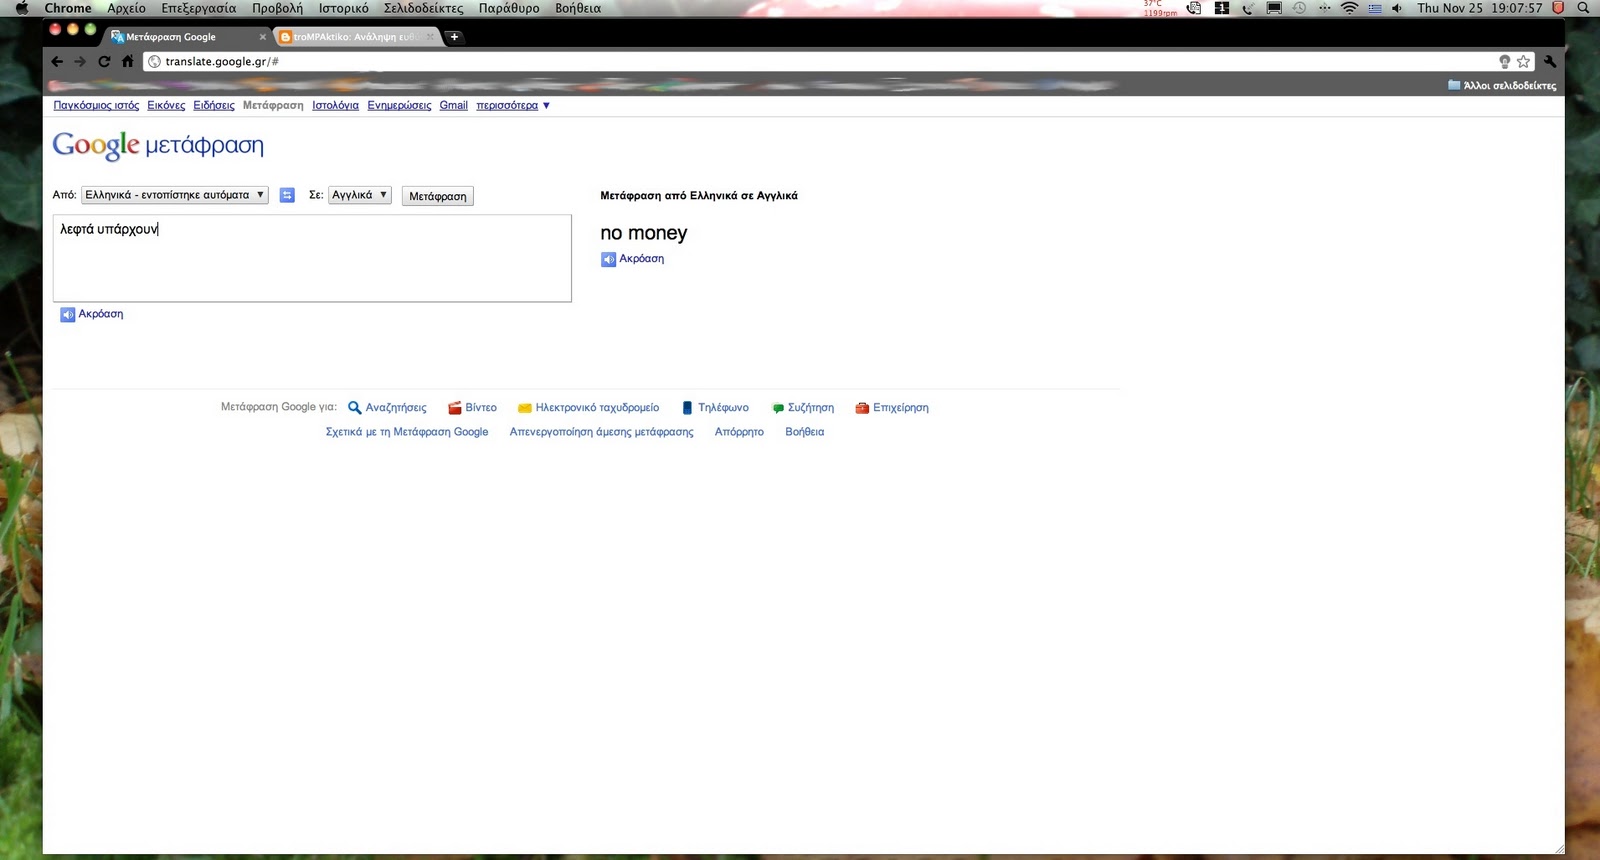Screen dimensions: 1600x860
Task: Expand the περισσότερα menu
Action: point(512,105)
